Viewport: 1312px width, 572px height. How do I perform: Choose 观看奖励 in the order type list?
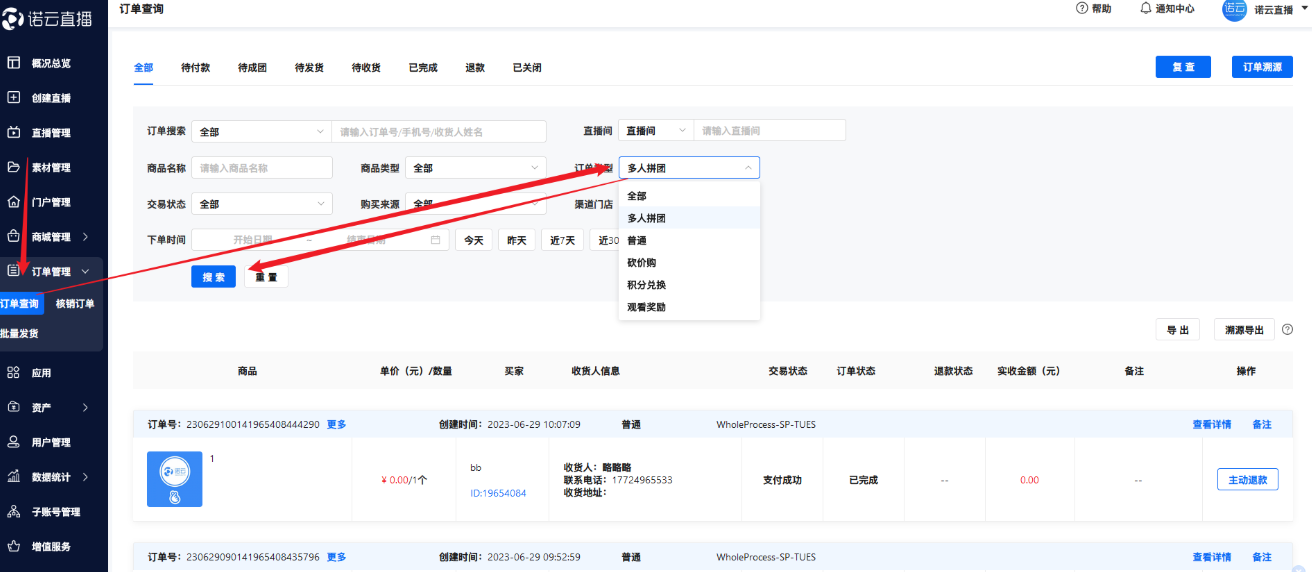coord(689,307)
